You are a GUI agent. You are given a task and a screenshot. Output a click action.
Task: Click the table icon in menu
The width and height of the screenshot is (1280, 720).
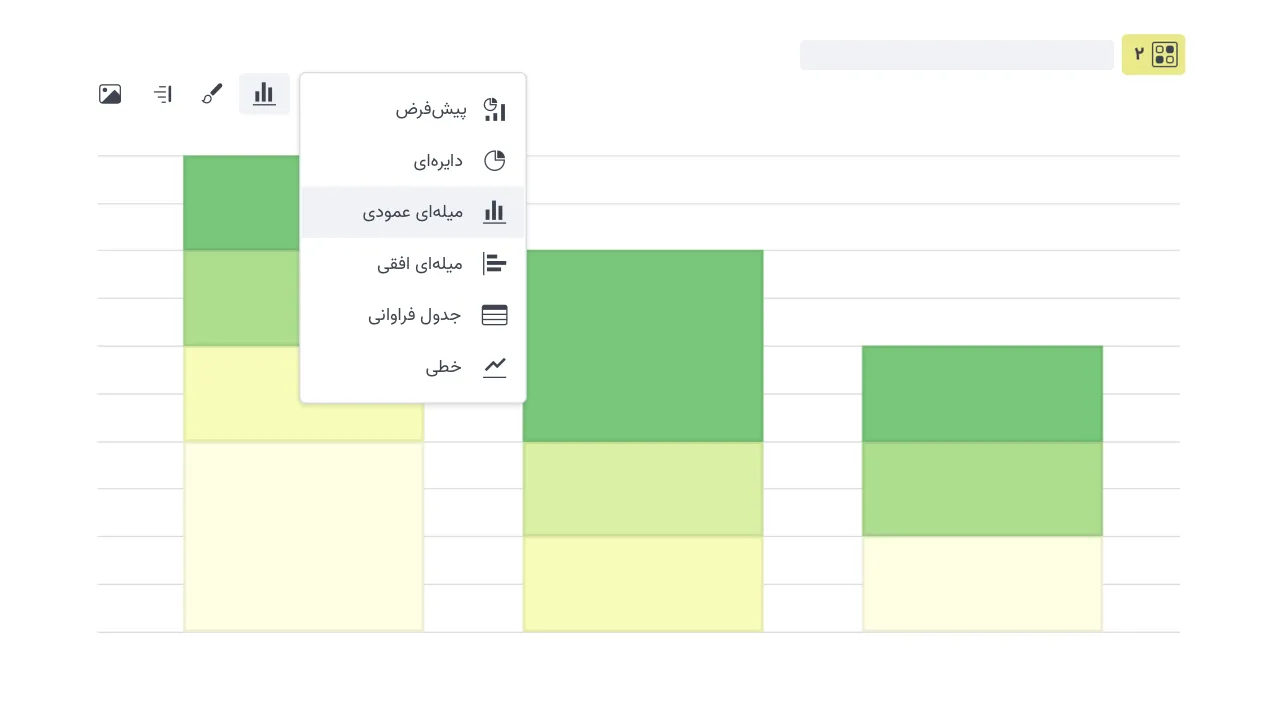point(494,315)
